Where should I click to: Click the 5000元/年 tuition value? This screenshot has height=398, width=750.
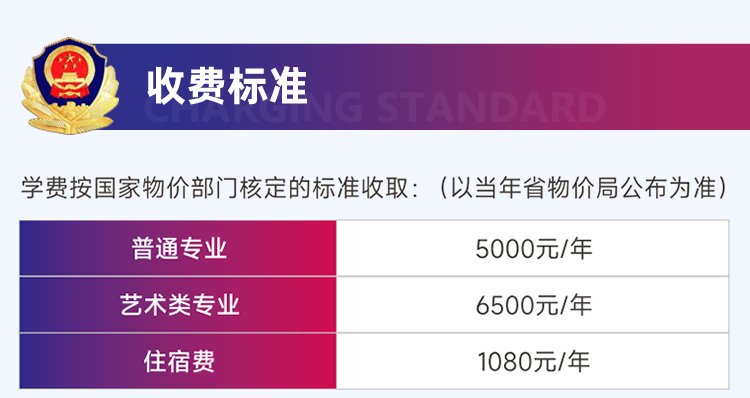point(534,249)
